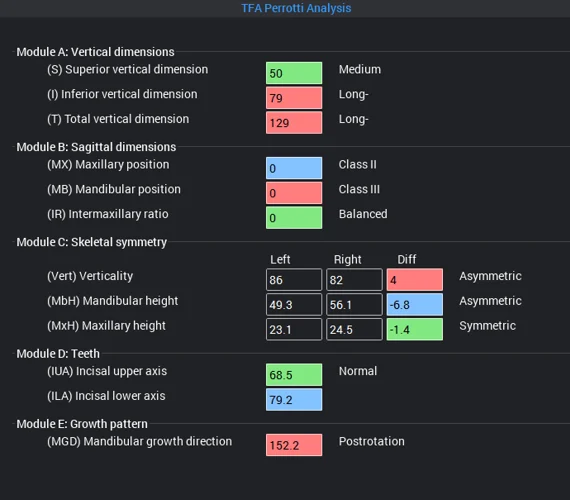Click the Maxillary height Right value 24.5

coord(354,329)
